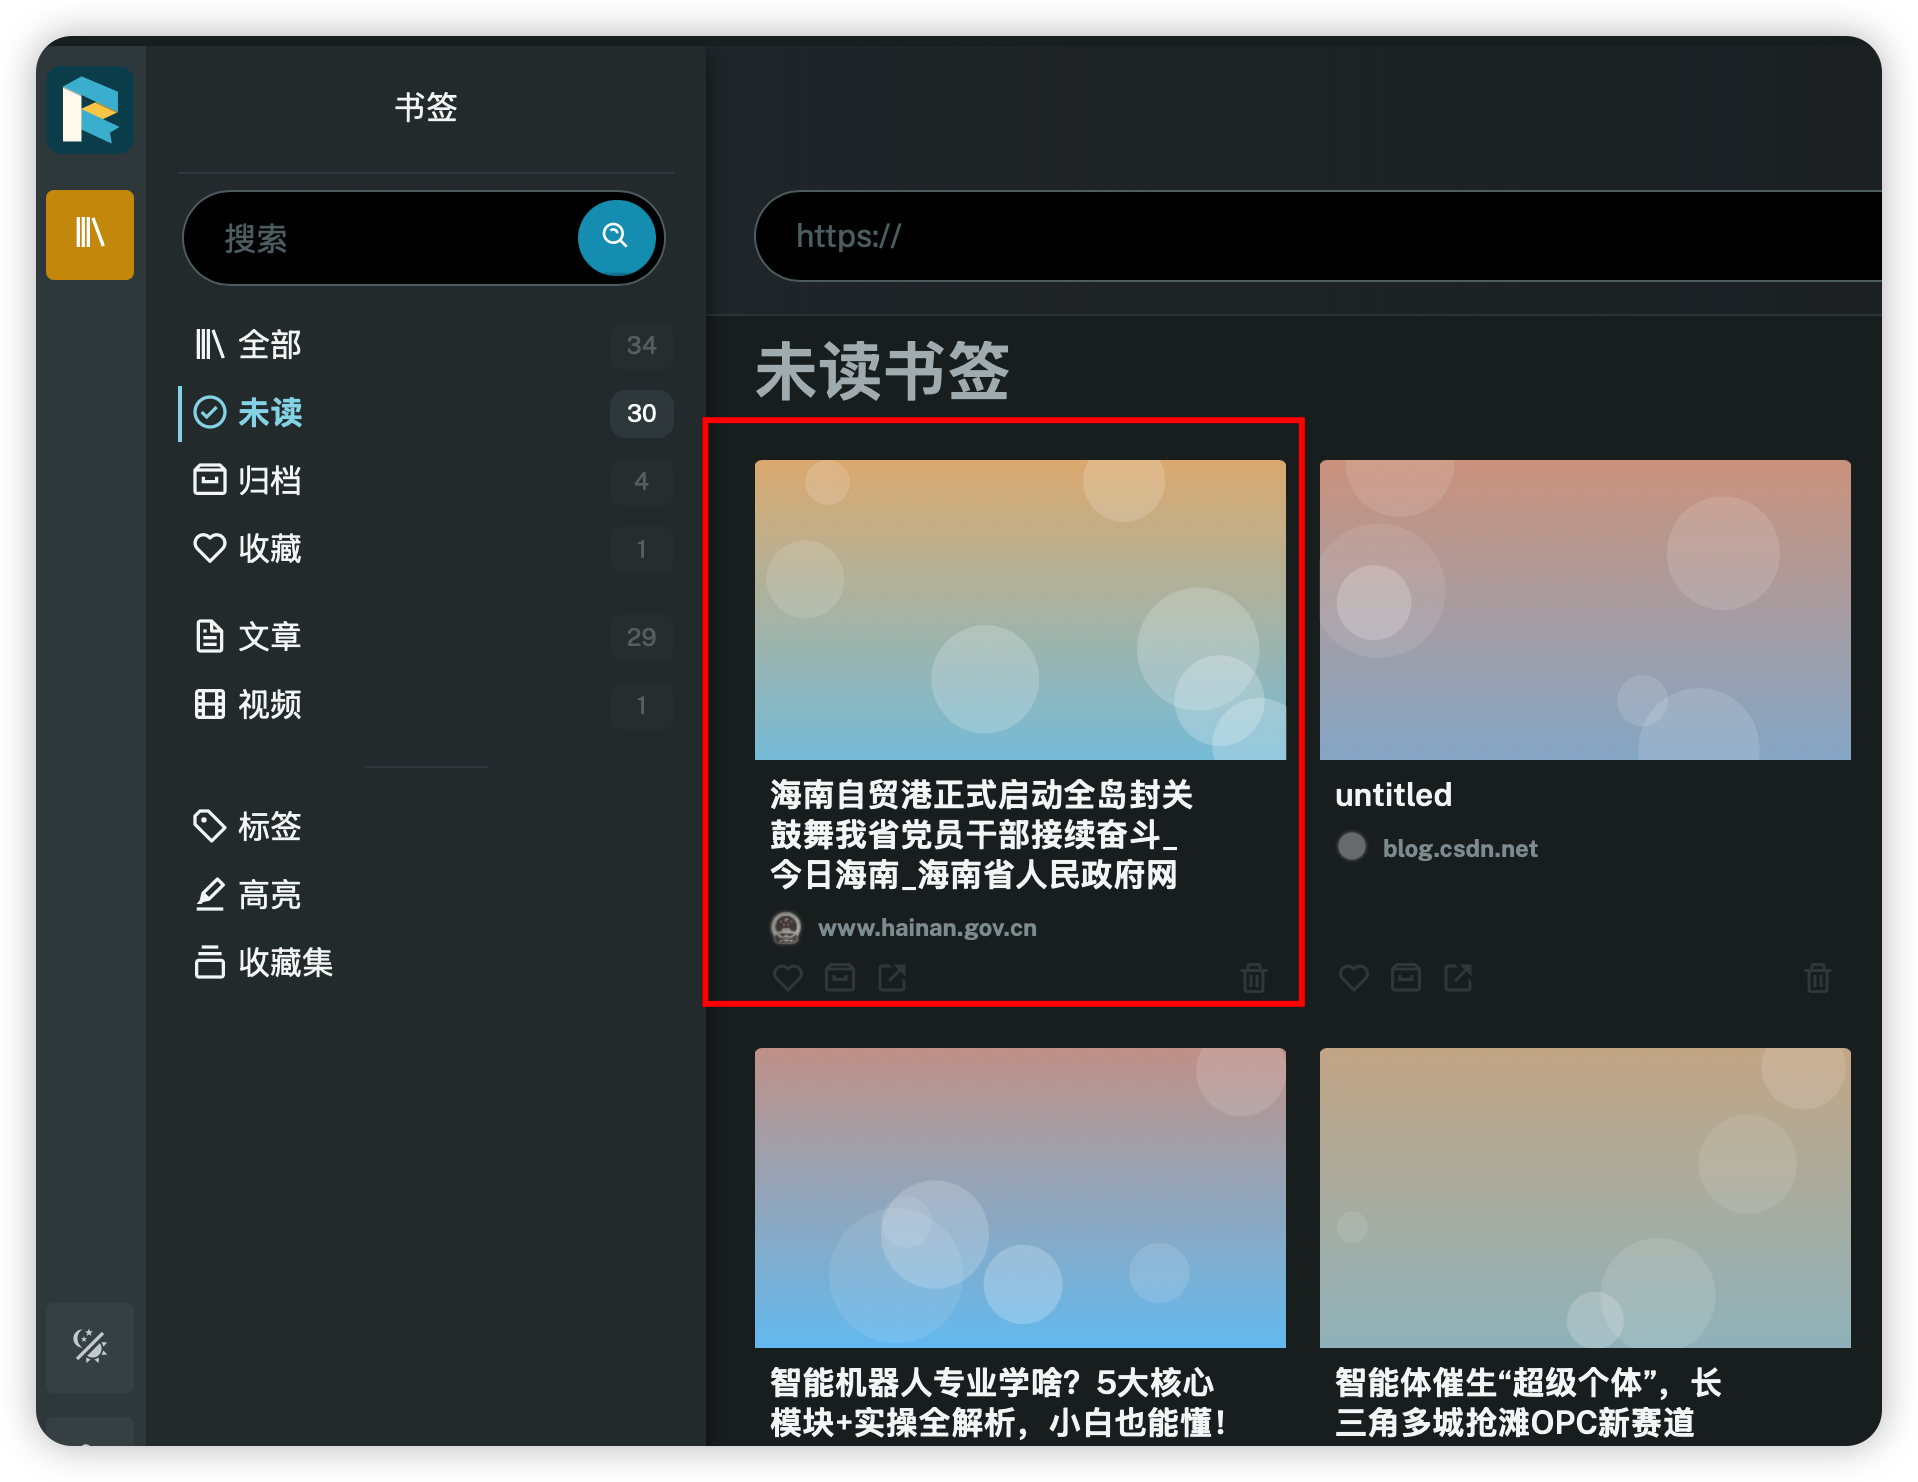Show 收藏 favorites
1918x1482 pixels.
pos(426,549)
